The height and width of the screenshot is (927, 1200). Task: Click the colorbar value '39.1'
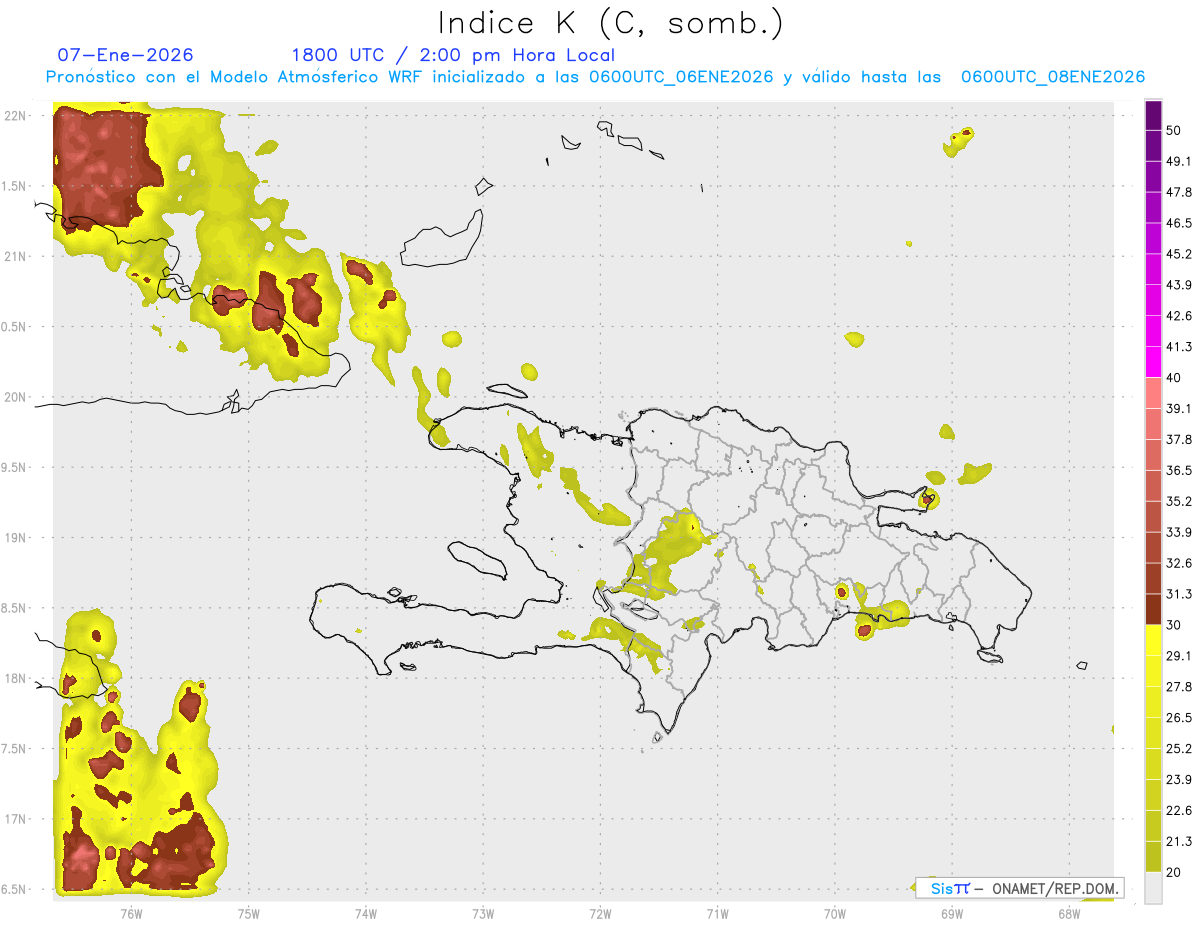pos(1179,408)
